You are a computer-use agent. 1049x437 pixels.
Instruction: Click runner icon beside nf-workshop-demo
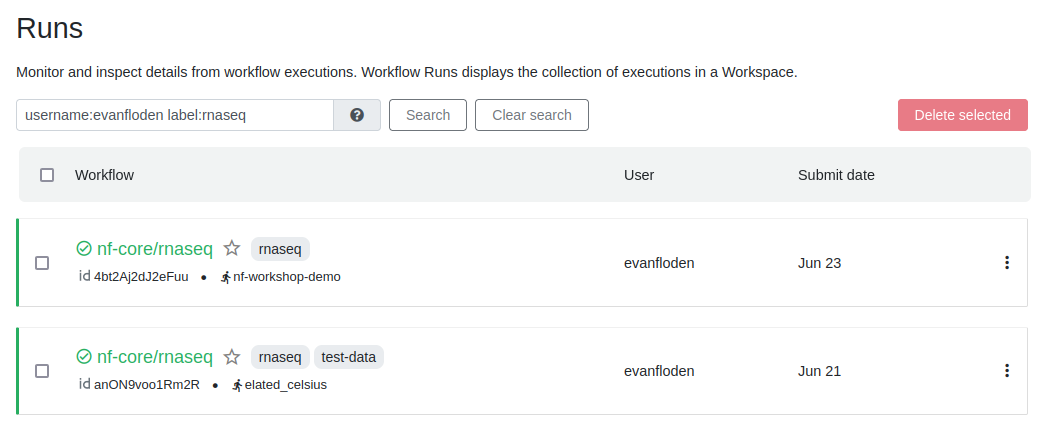click(x=226, y=277)
